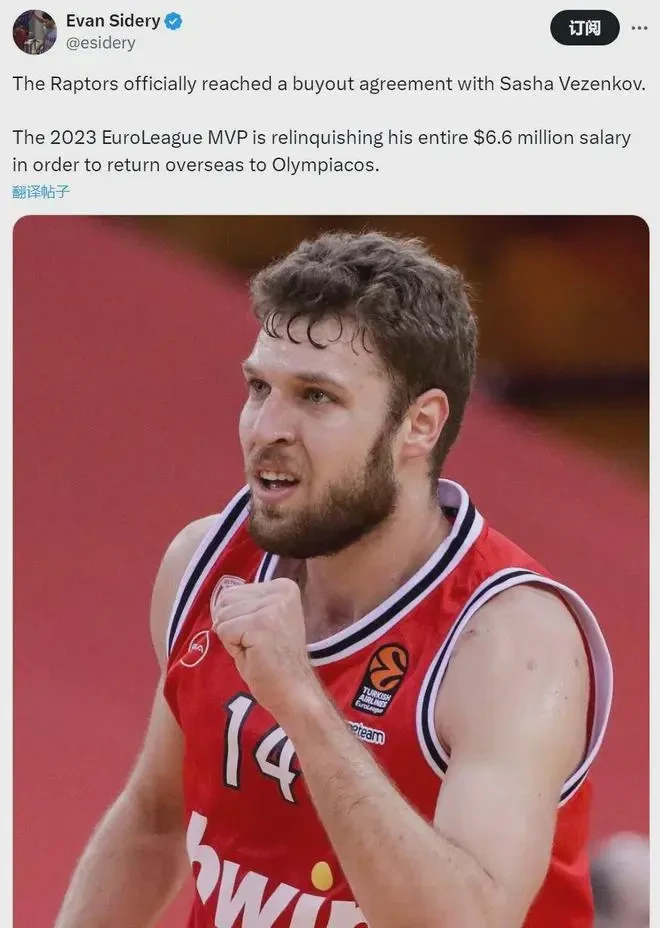Click the Olympiacos crest on the jersey
Image resolution: width=660 pixels, height=928 pixels.
227,589
